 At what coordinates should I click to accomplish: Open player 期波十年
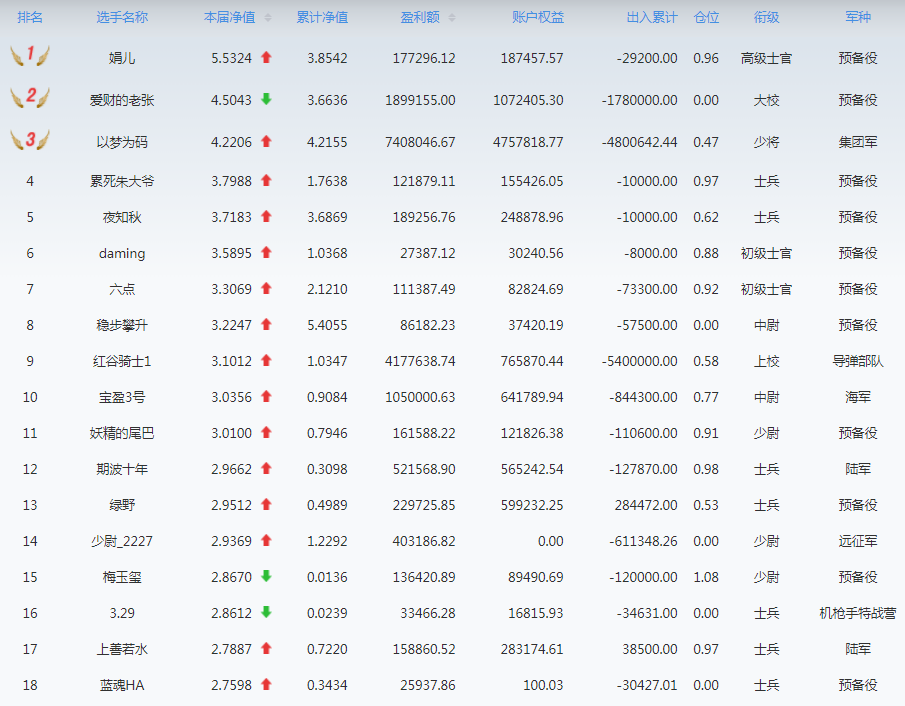(122, 469)
